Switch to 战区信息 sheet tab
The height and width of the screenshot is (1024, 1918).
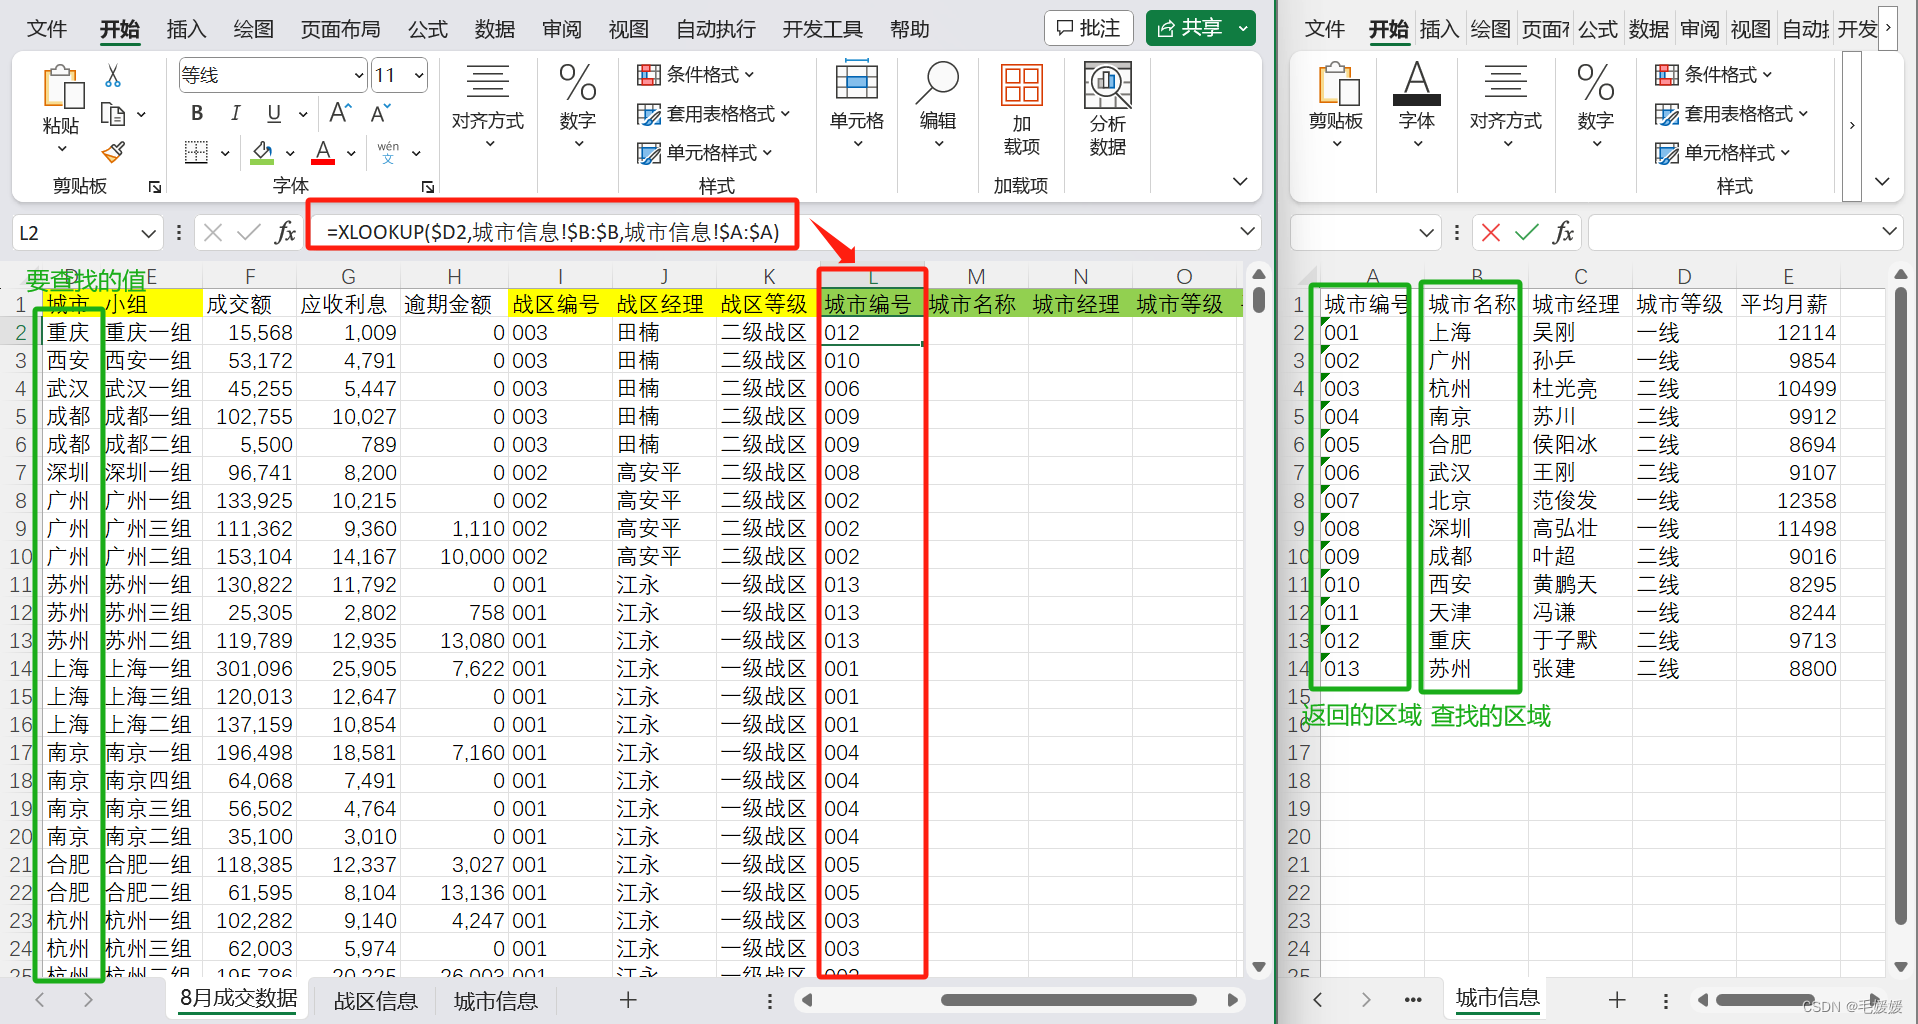[375, 1001]
